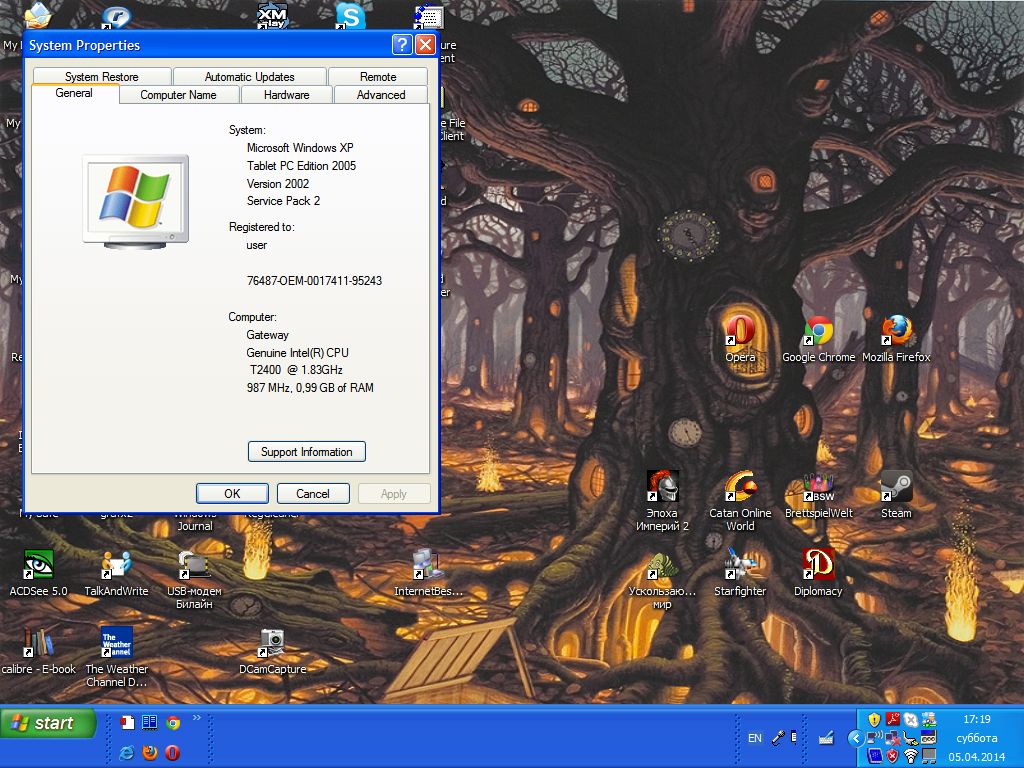Select the RealPlayer desktop shortcut
Screen dimensions: 1024x768
coord(116,17)
